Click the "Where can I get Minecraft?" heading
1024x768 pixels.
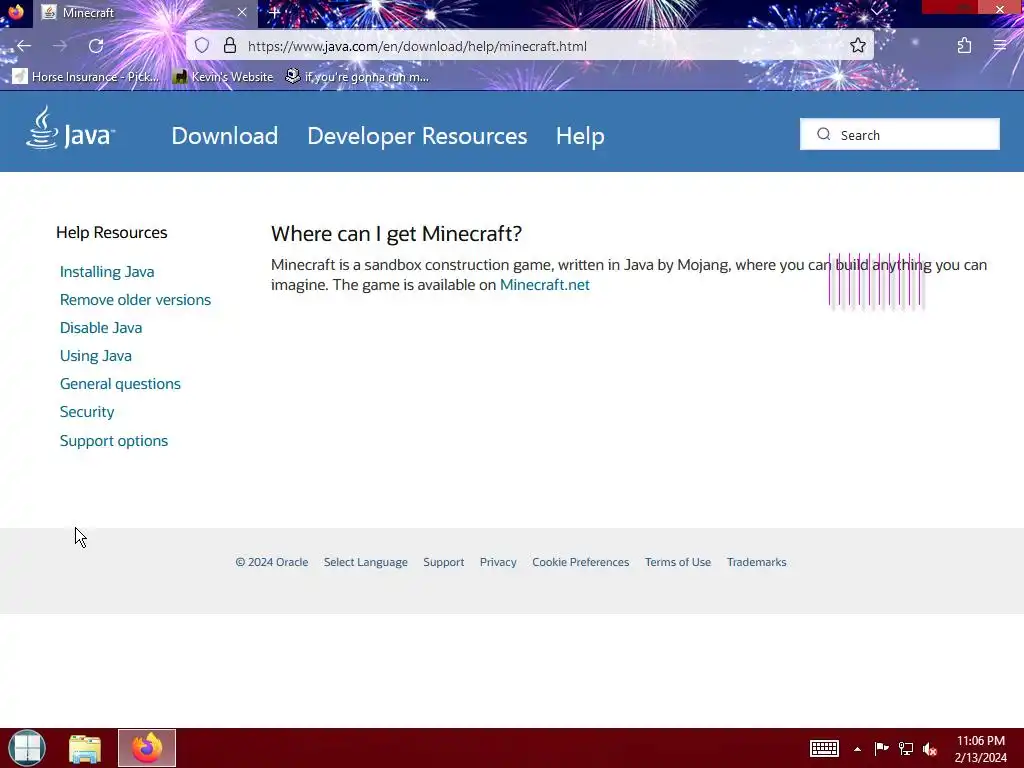396,234
